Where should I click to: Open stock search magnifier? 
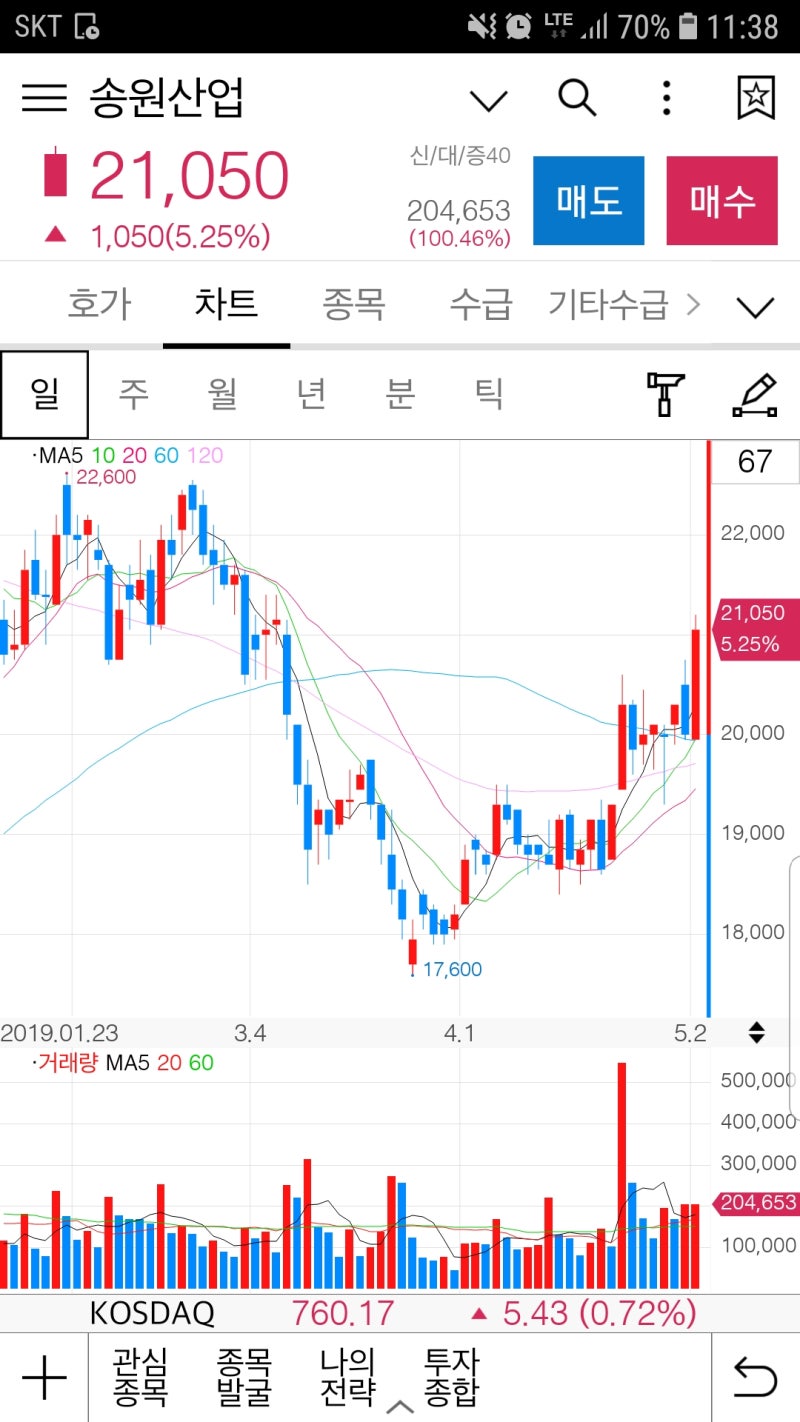click(x=577, y=98)
